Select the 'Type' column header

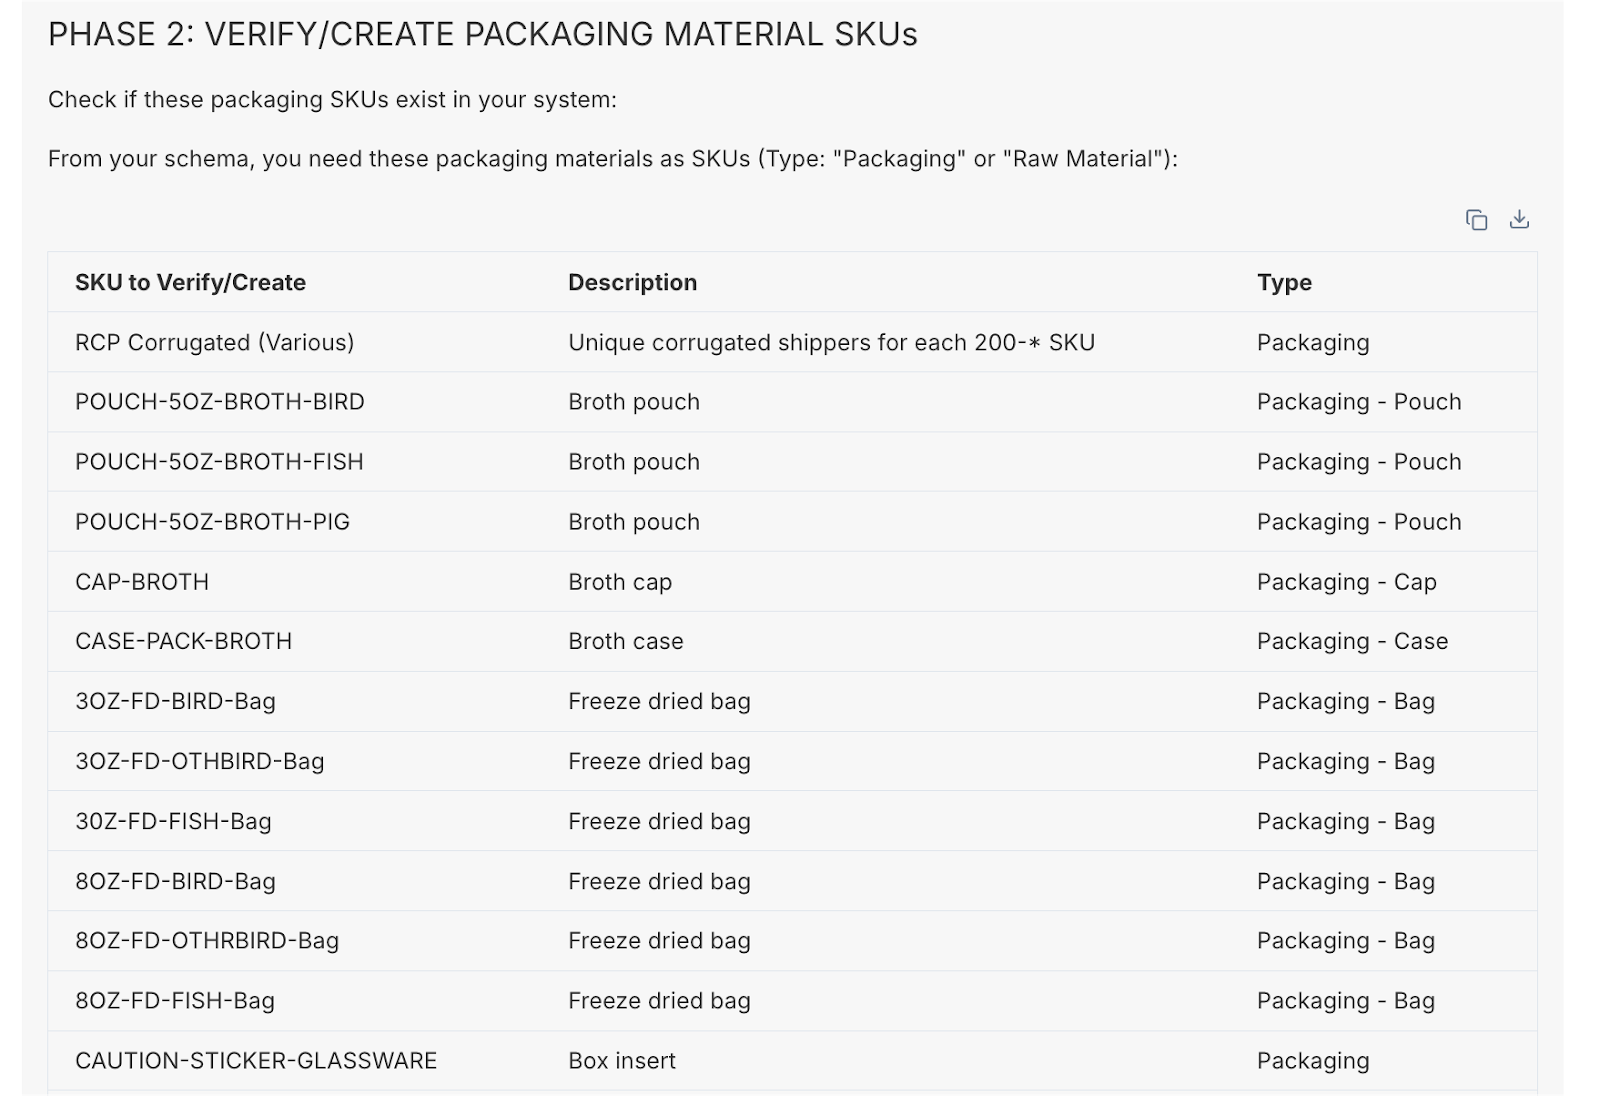pos(1285,282)
